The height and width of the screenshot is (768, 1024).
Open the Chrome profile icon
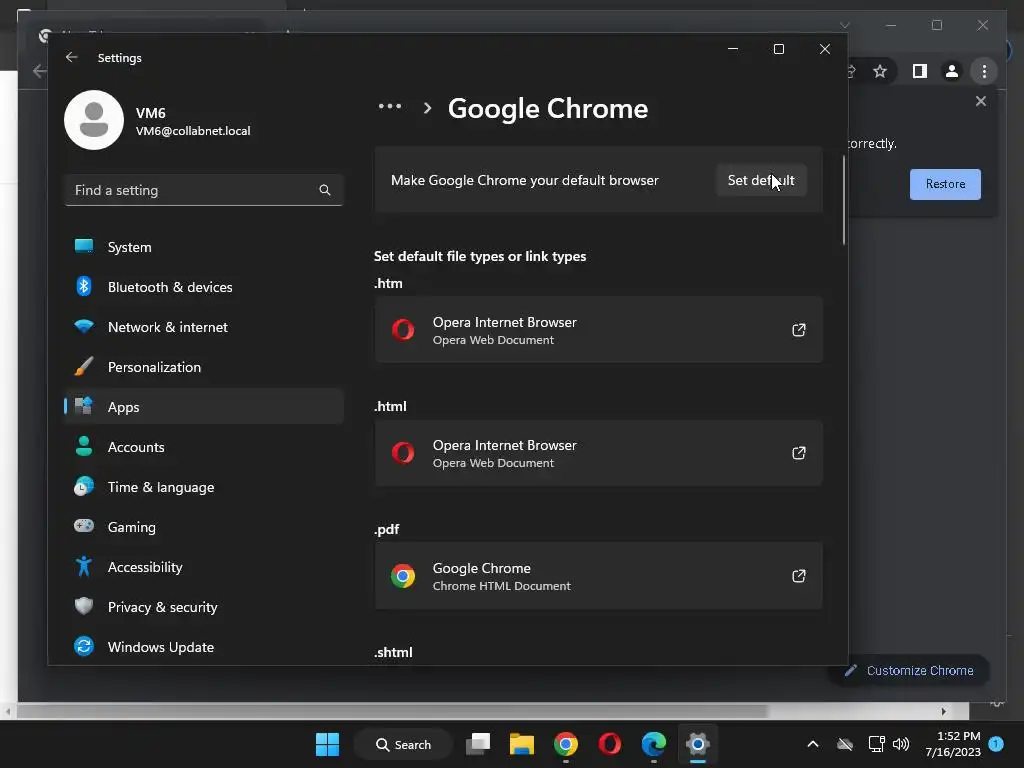point(952,71)
